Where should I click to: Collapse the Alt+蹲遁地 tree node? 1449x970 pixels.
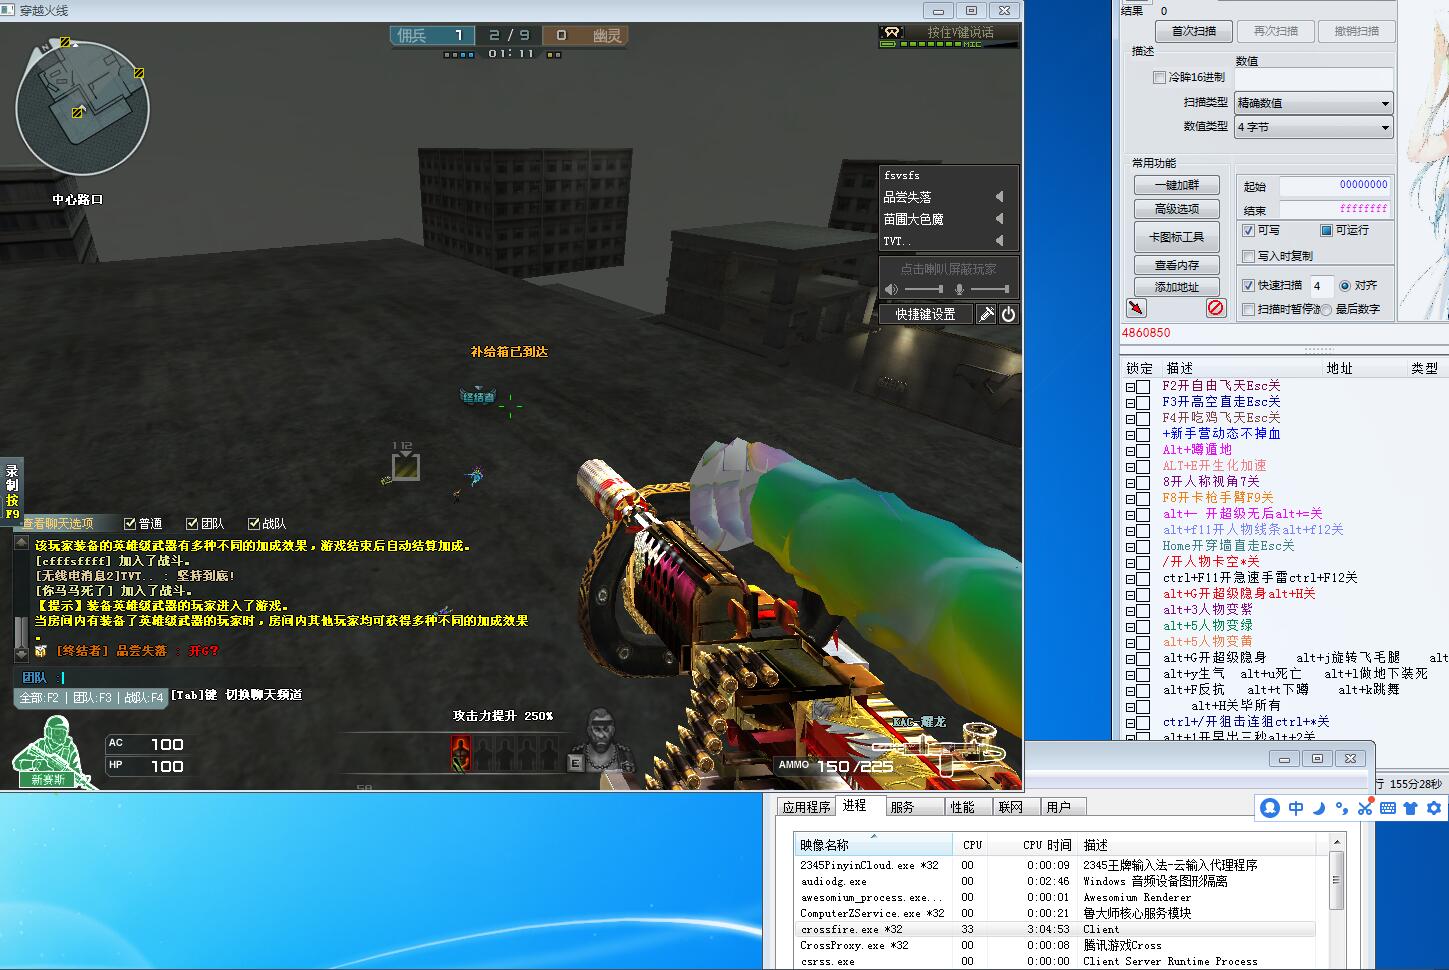[1130, 451]
